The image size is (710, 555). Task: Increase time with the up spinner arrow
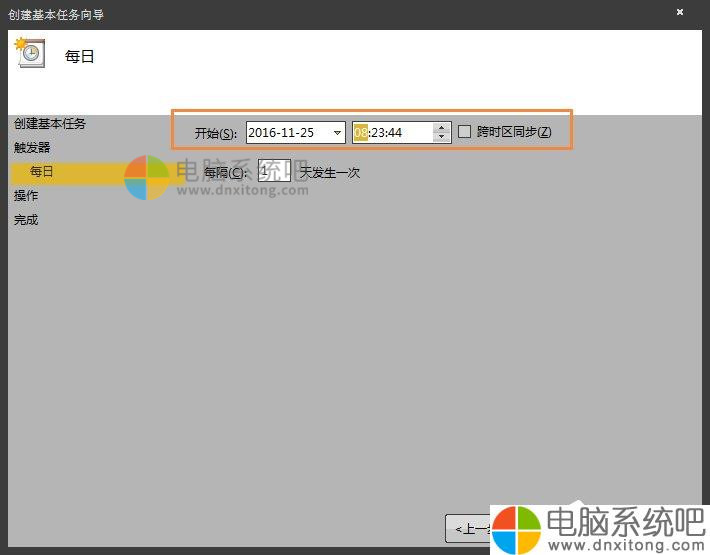coord(442,127)
